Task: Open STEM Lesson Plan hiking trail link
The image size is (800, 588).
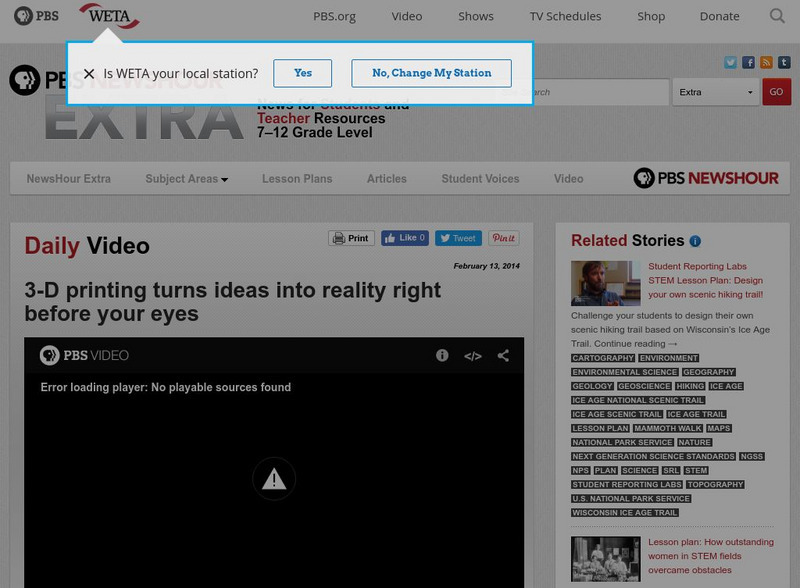Action: coord(706,280)
